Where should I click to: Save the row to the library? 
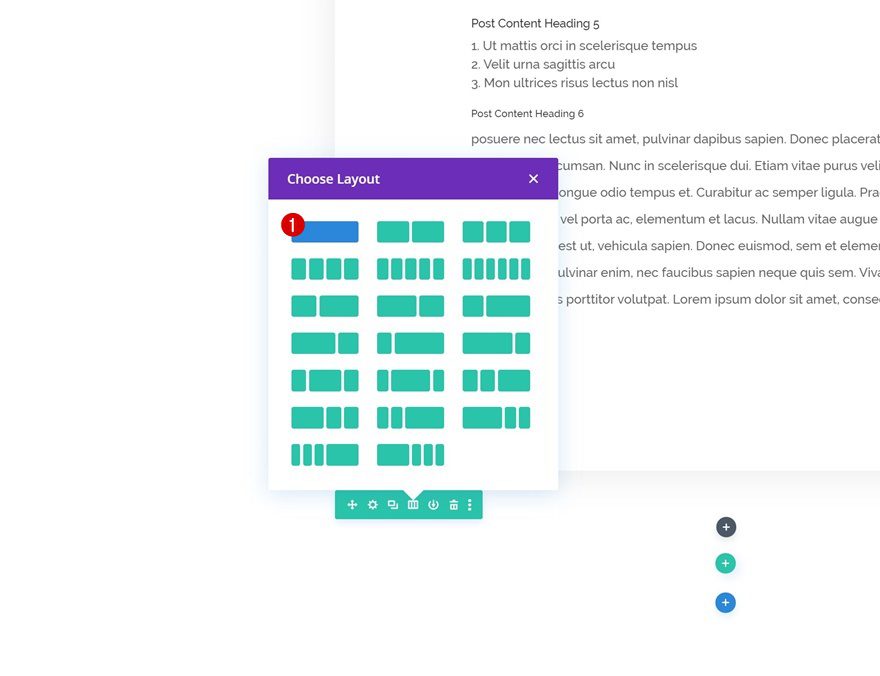tap(432, 505)
